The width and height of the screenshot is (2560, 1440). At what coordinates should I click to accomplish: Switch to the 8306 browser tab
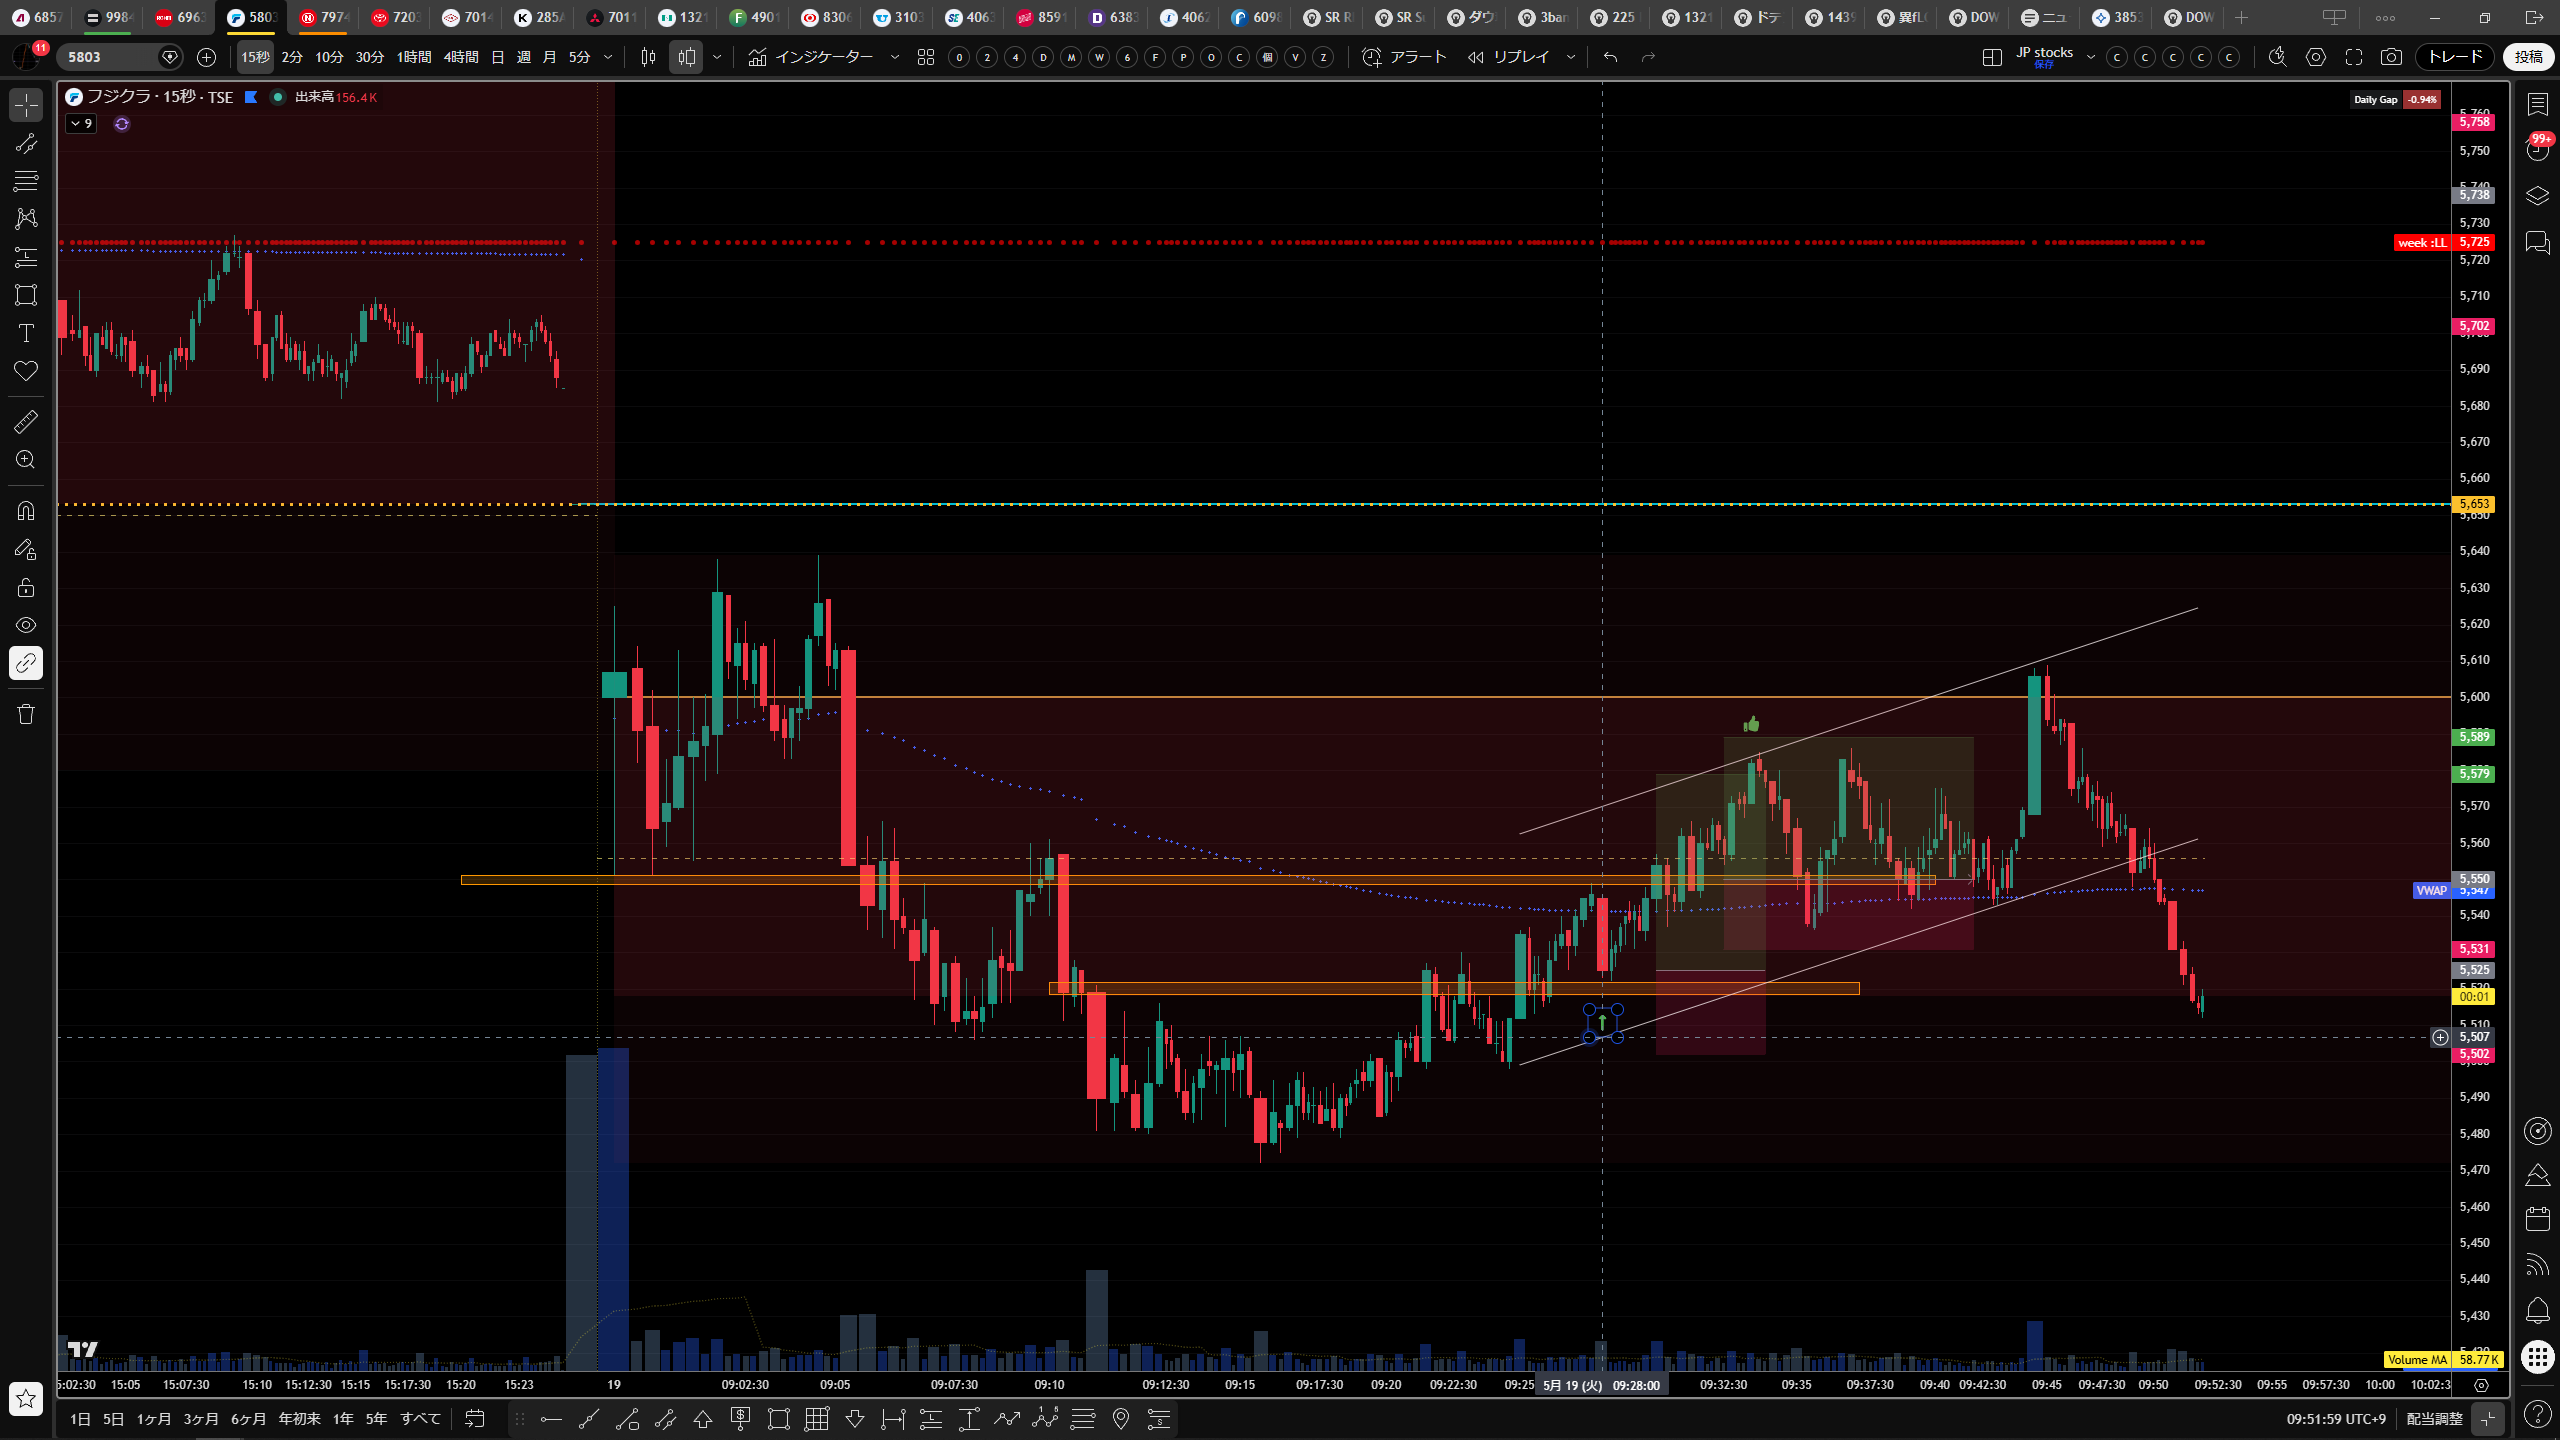826,17
